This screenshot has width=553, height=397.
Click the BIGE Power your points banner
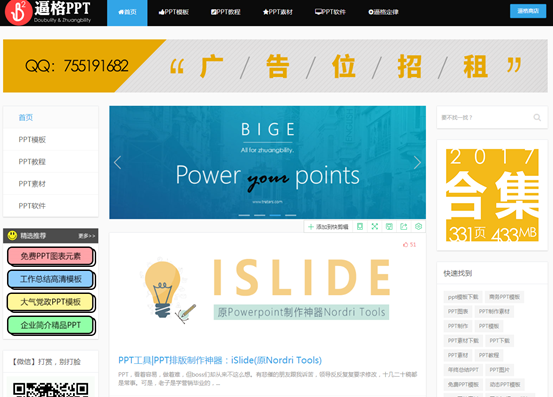(267, 163)
